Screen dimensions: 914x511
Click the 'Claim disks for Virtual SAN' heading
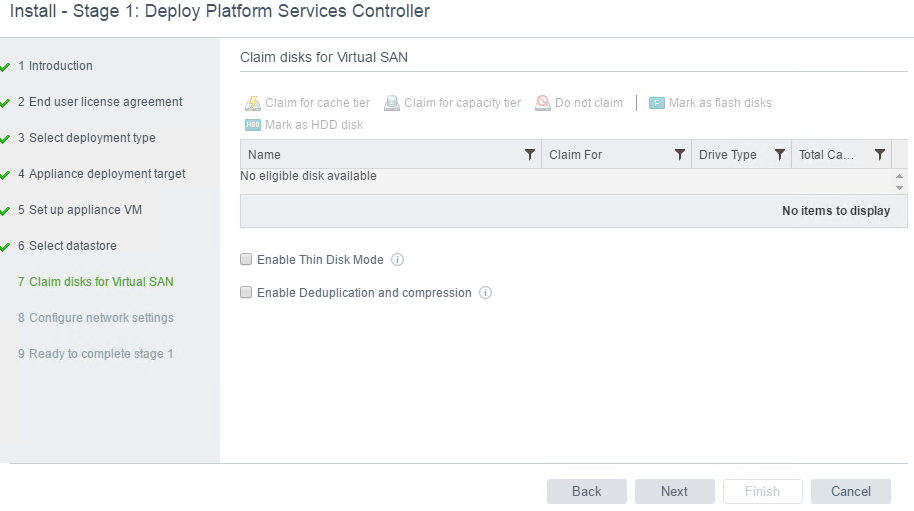point(324,57)
